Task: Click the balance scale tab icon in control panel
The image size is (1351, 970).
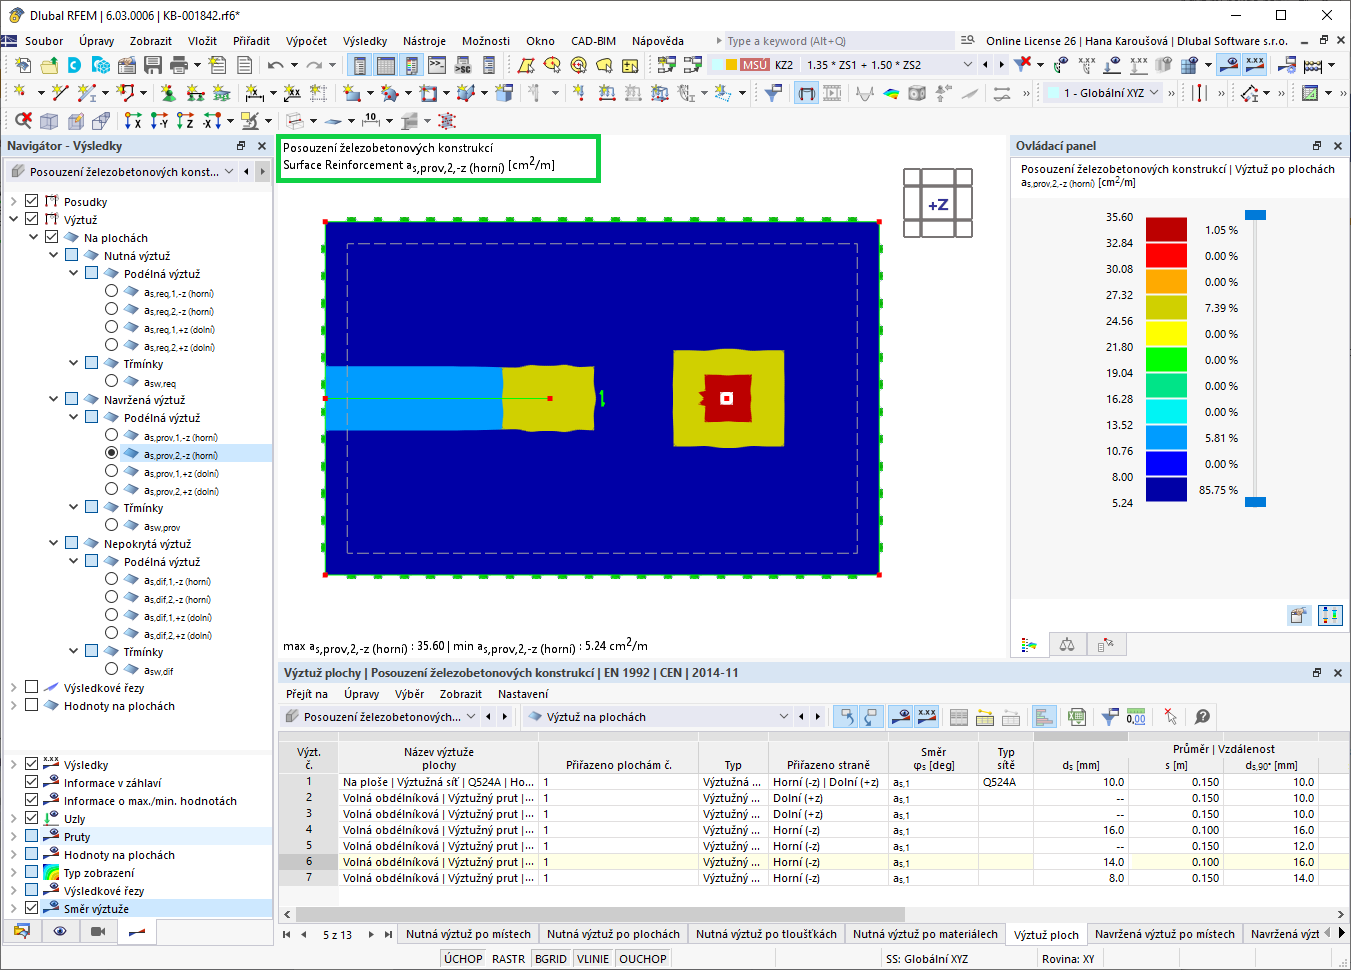Action: [1067, 645]
